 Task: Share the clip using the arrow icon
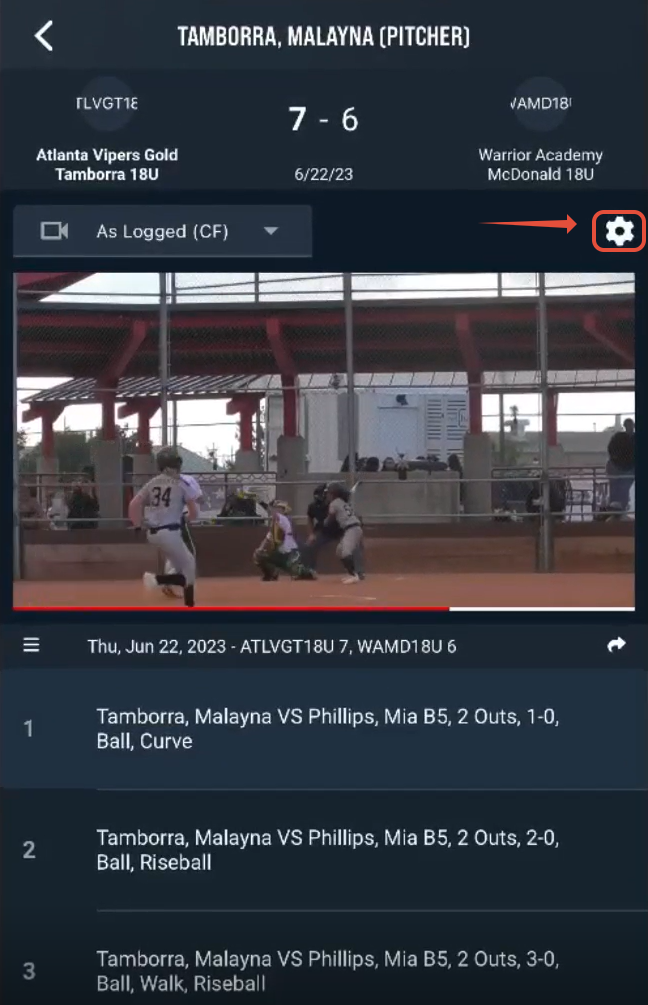(616, 645)
